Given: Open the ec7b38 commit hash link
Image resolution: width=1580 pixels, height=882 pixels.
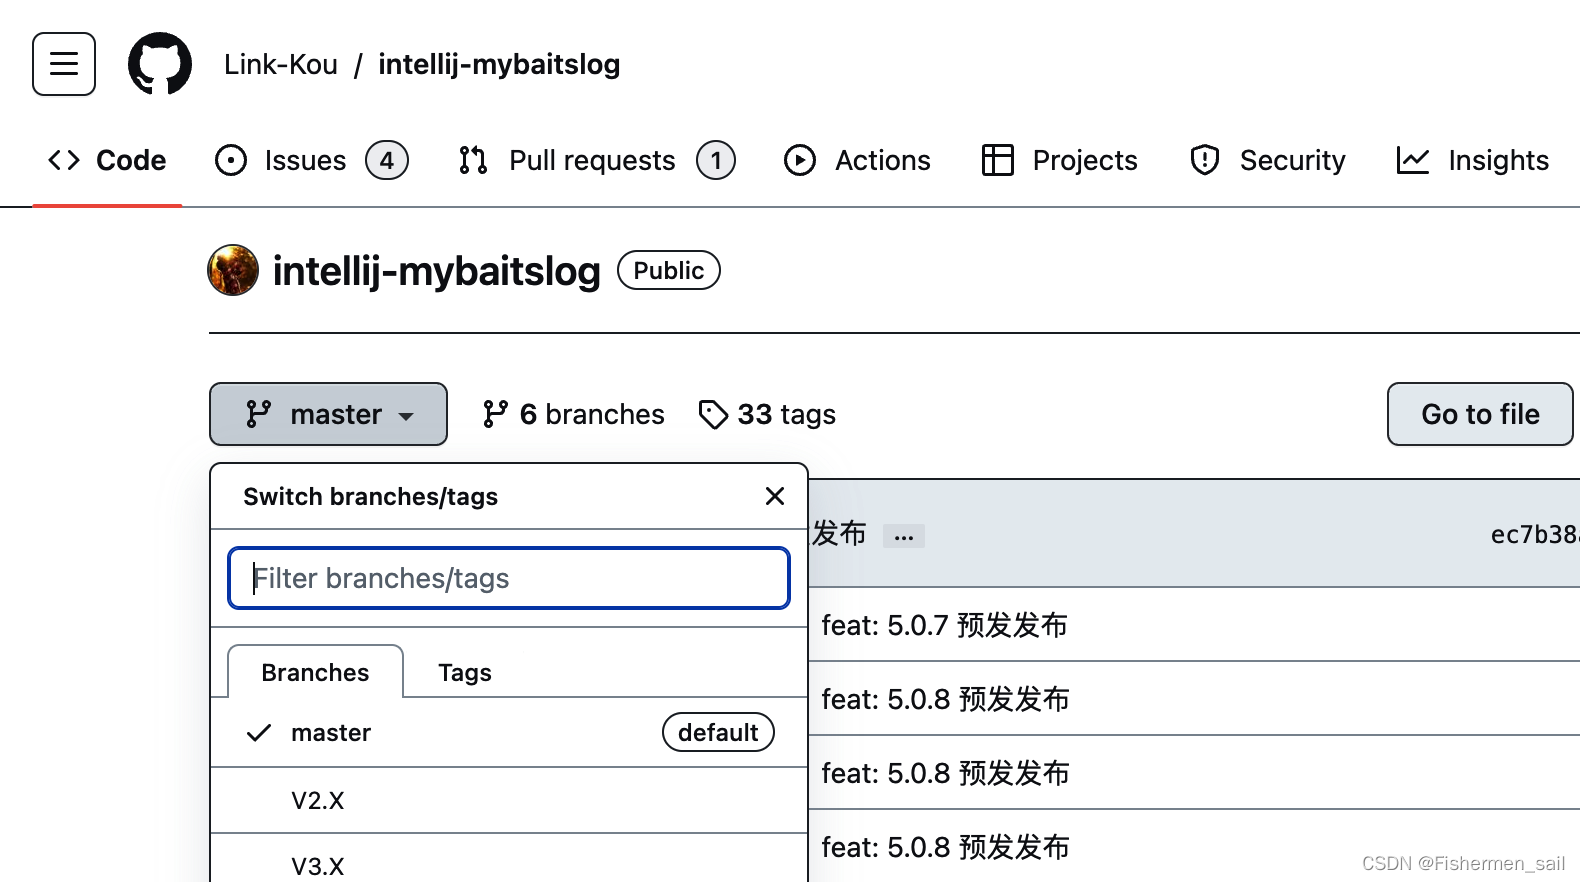Looking at the screenshot, I should click(x=1534, y=535).
